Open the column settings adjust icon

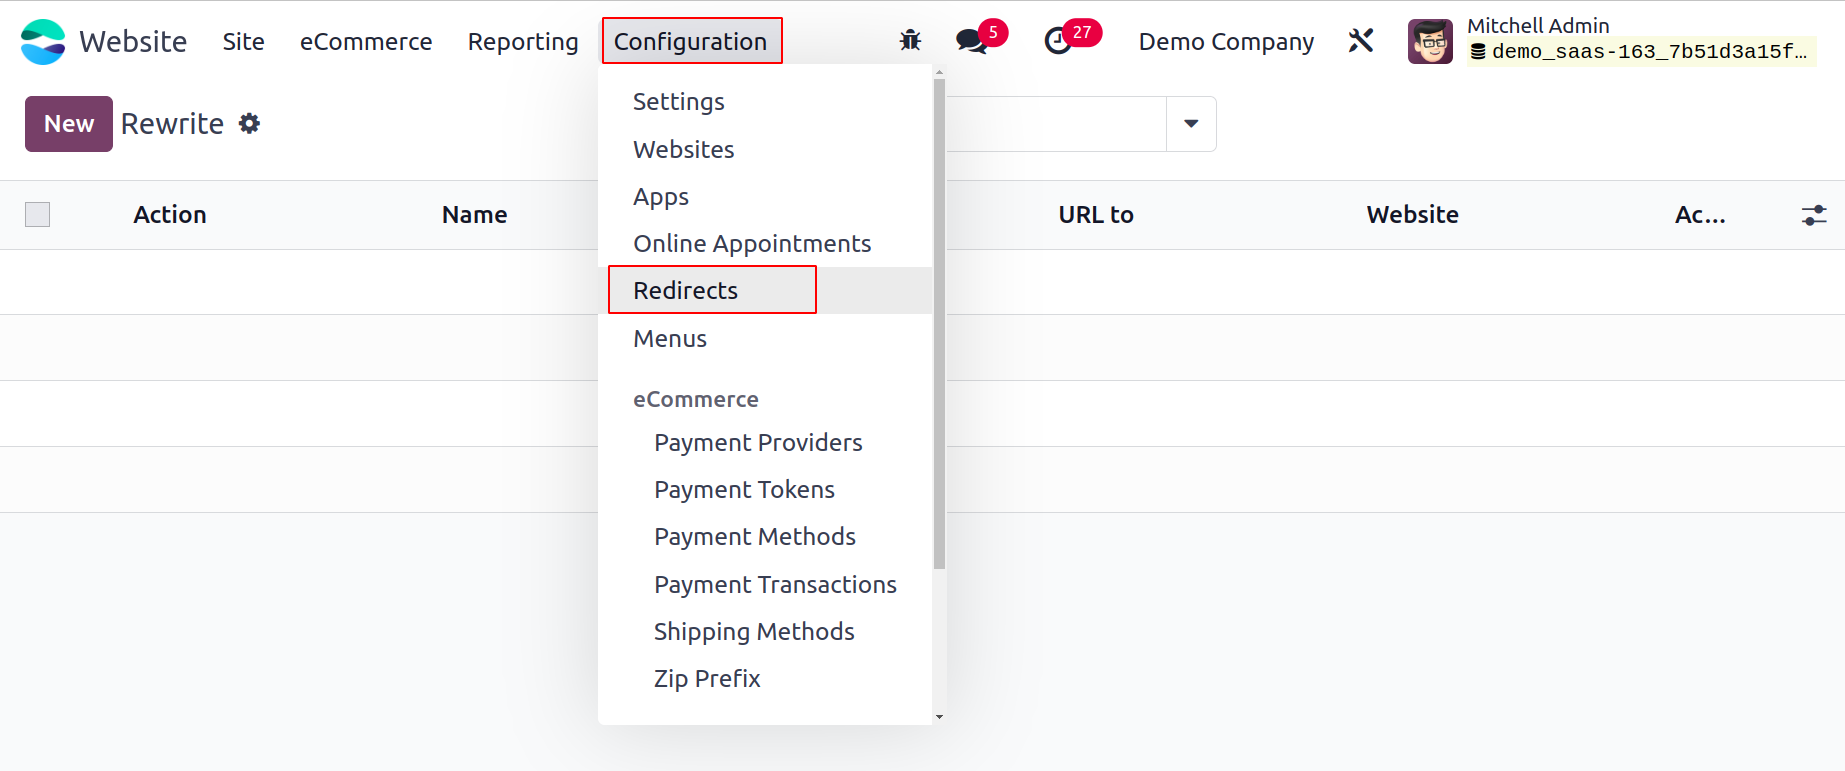pos(1814,215)
